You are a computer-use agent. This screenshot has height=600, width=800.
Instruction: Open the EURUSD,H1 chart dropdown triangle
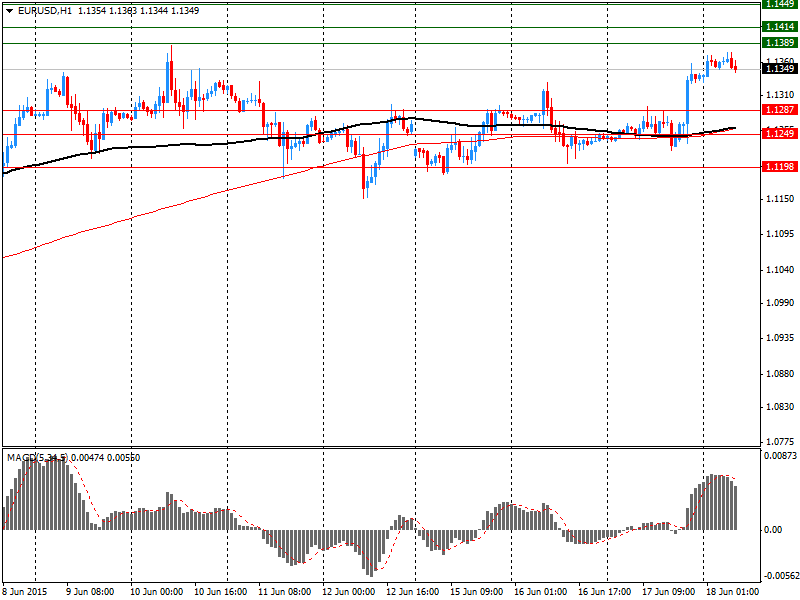(9, 11)
